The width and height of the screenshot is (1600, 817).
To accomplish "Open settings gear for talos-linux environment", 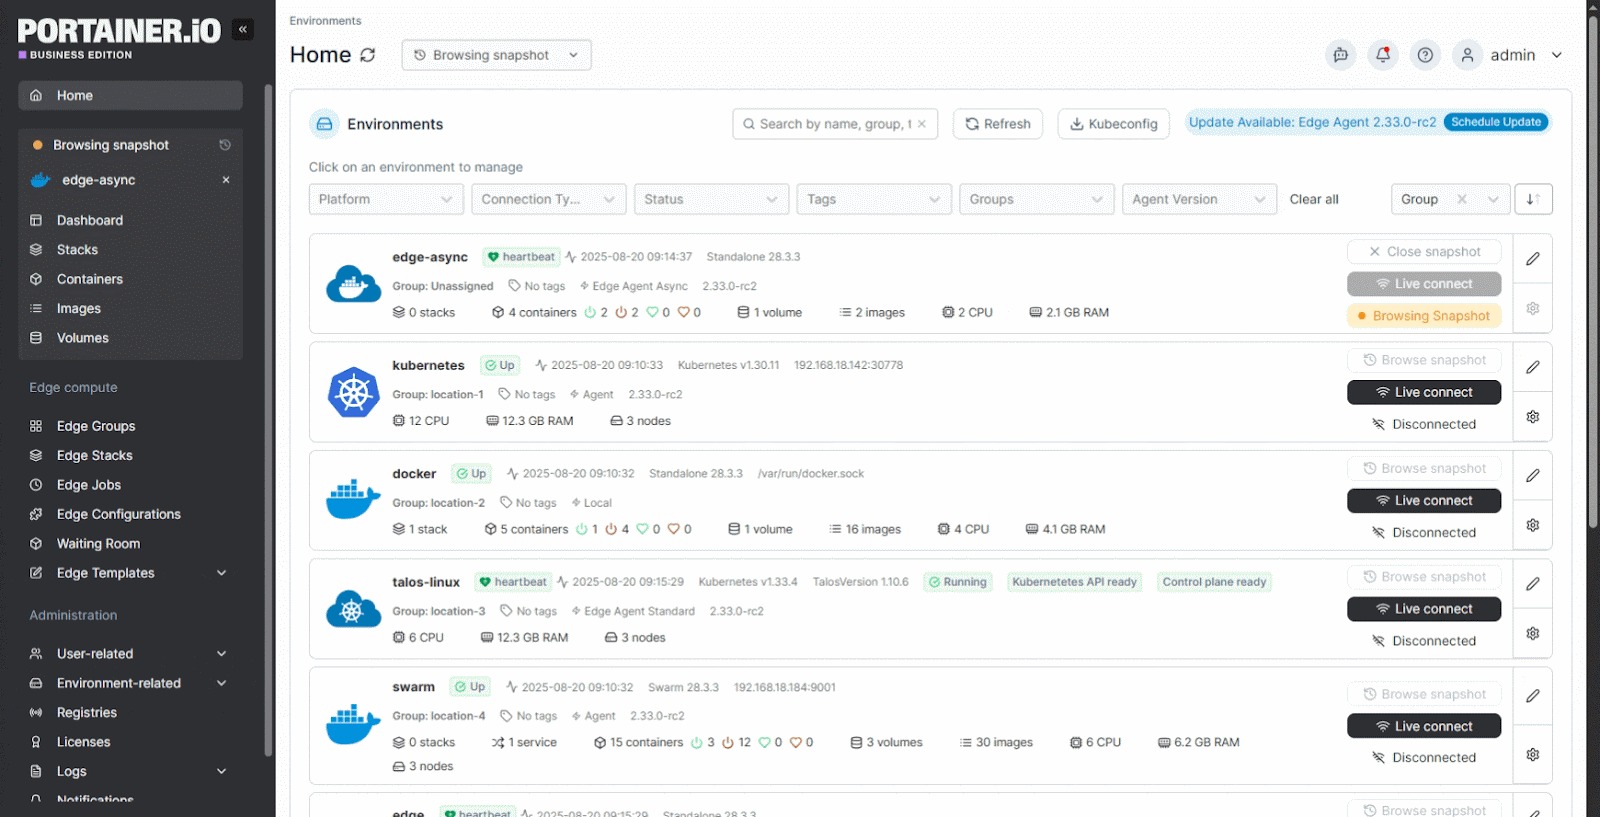I will tap(1533, 633).
